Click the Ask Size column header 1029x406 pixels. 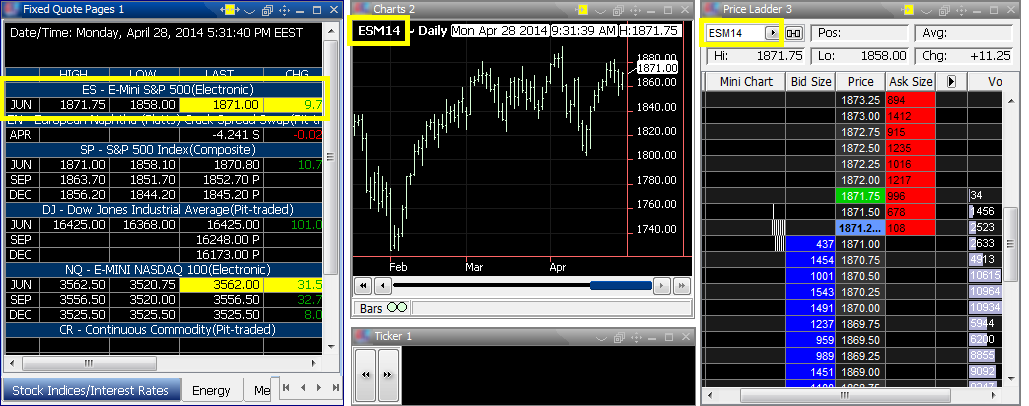tap(910, 81)
